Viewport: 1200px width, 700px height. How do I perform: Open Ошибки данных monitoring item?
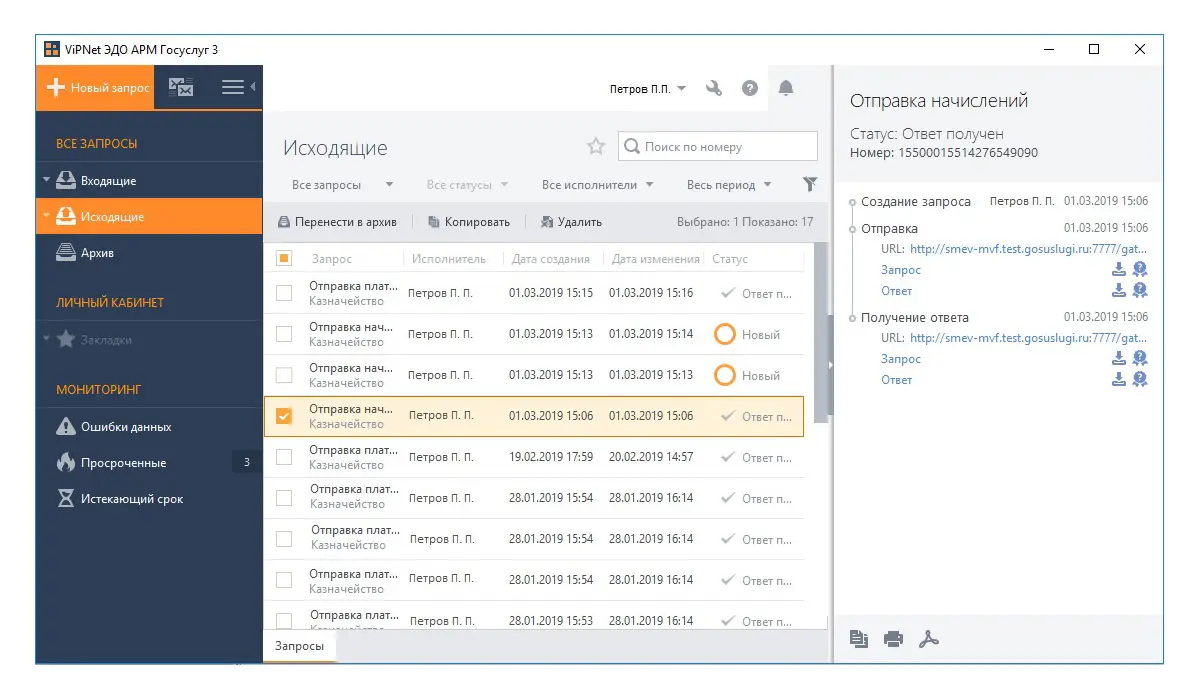tap(149, 427)
